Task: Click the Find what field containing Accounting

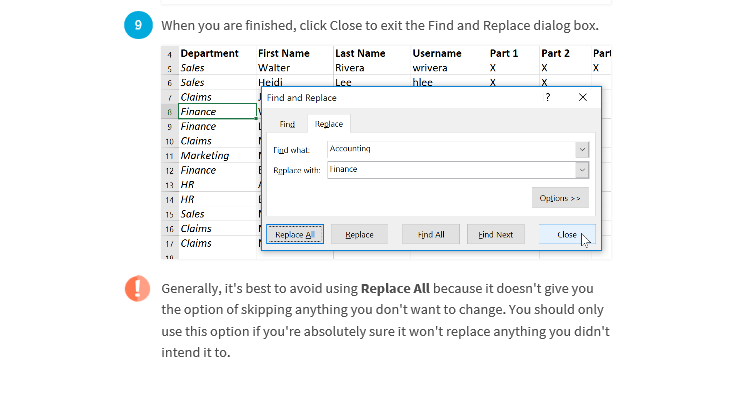Action: pyautogui.click(x=451, y=150)
